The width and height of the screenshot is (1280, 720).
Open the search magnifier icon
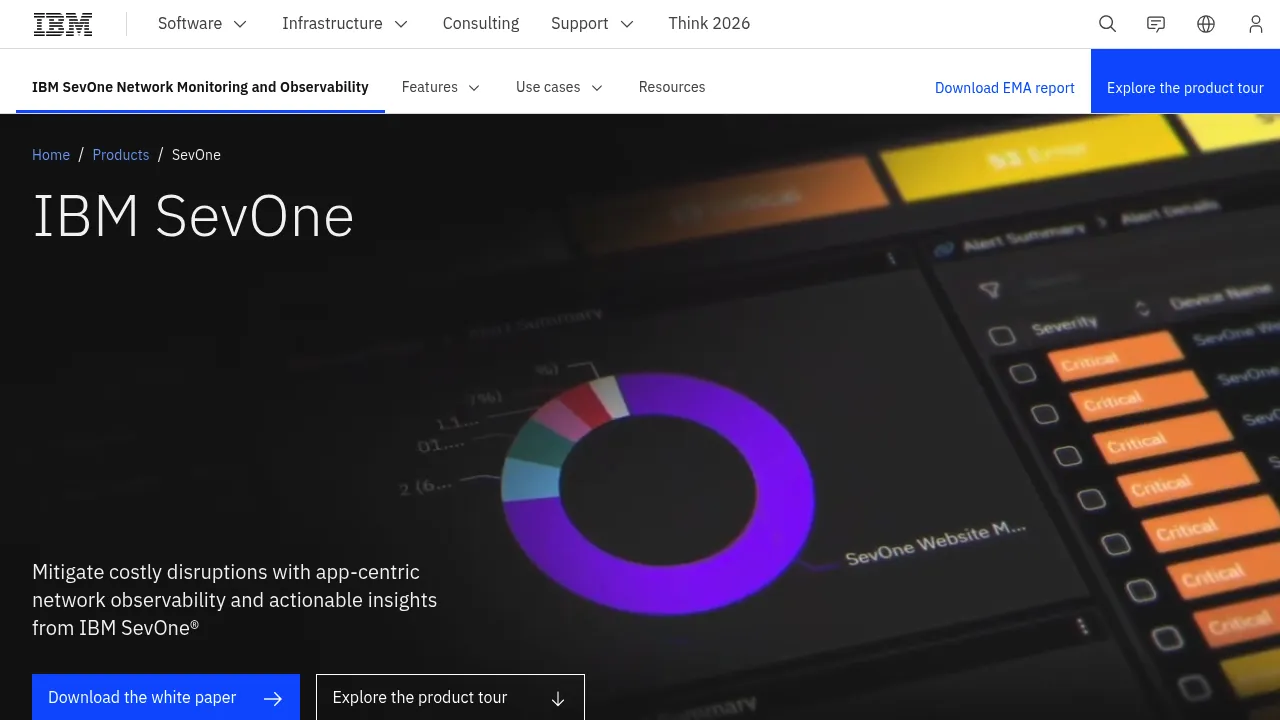pyautogui.click(x=1107, y=24)
